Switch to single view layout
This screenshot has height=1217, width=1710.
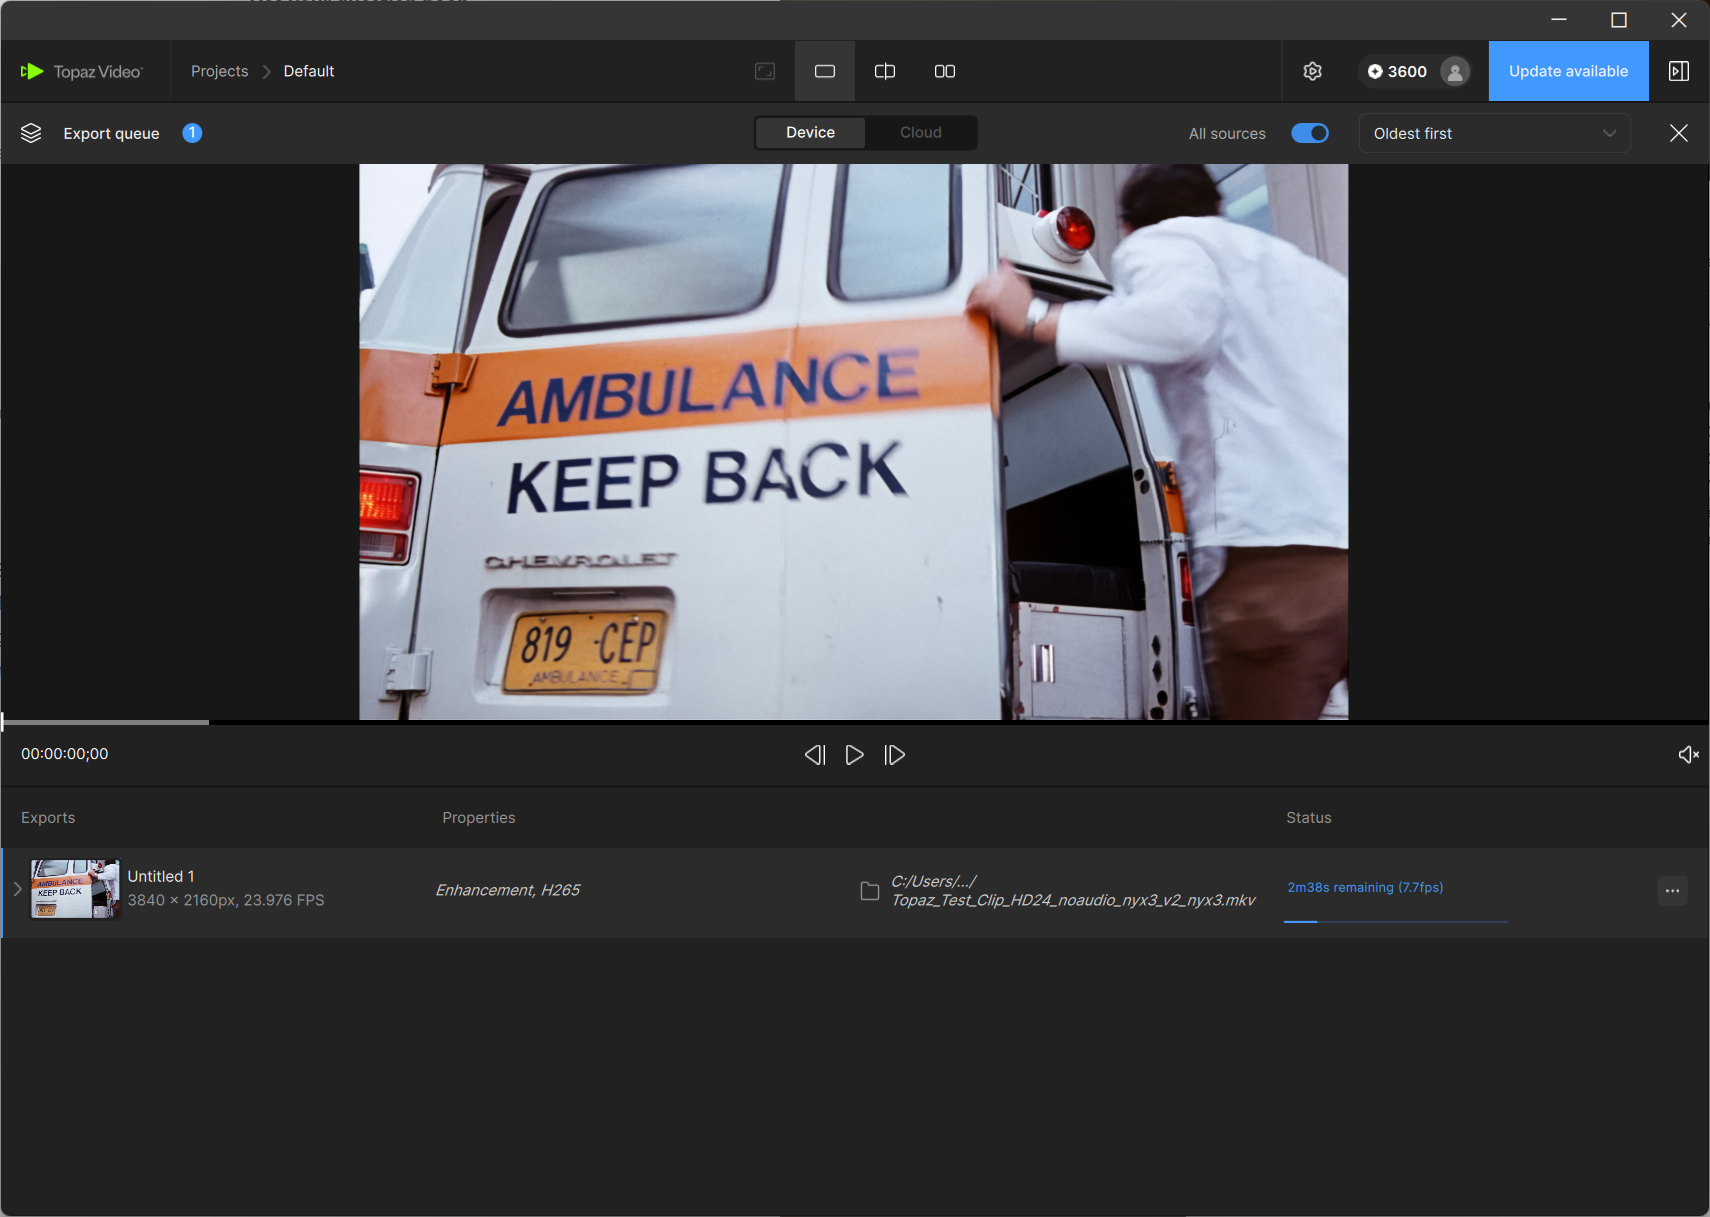pyautogui.click(x=824, y=71)
